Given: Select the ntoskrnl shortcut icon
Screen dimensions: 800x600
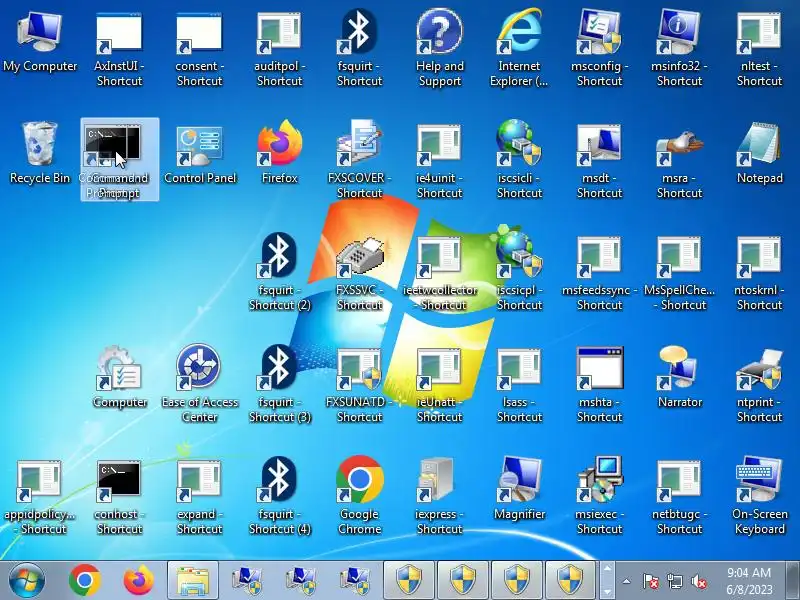Looking at the screenshot, I should pyautogui.click(x=759, y=273).
